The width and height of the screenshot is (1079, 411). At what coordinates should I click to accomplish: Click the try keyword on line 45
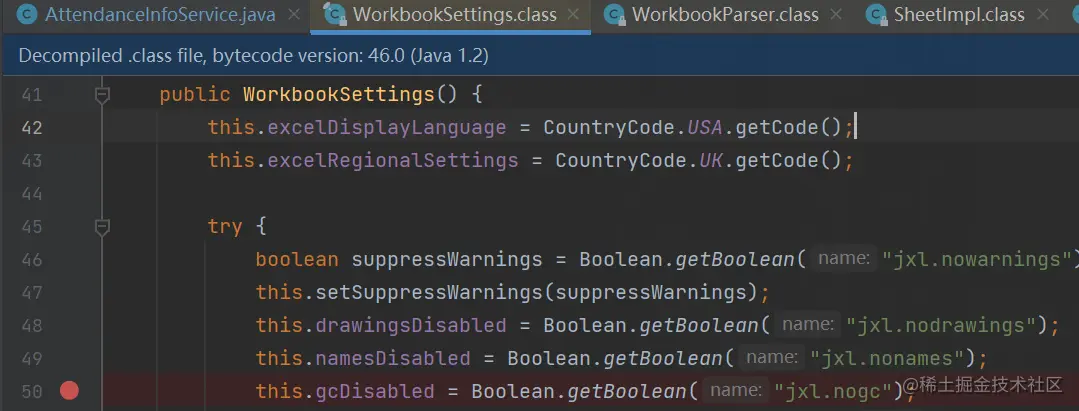(225, 226)
